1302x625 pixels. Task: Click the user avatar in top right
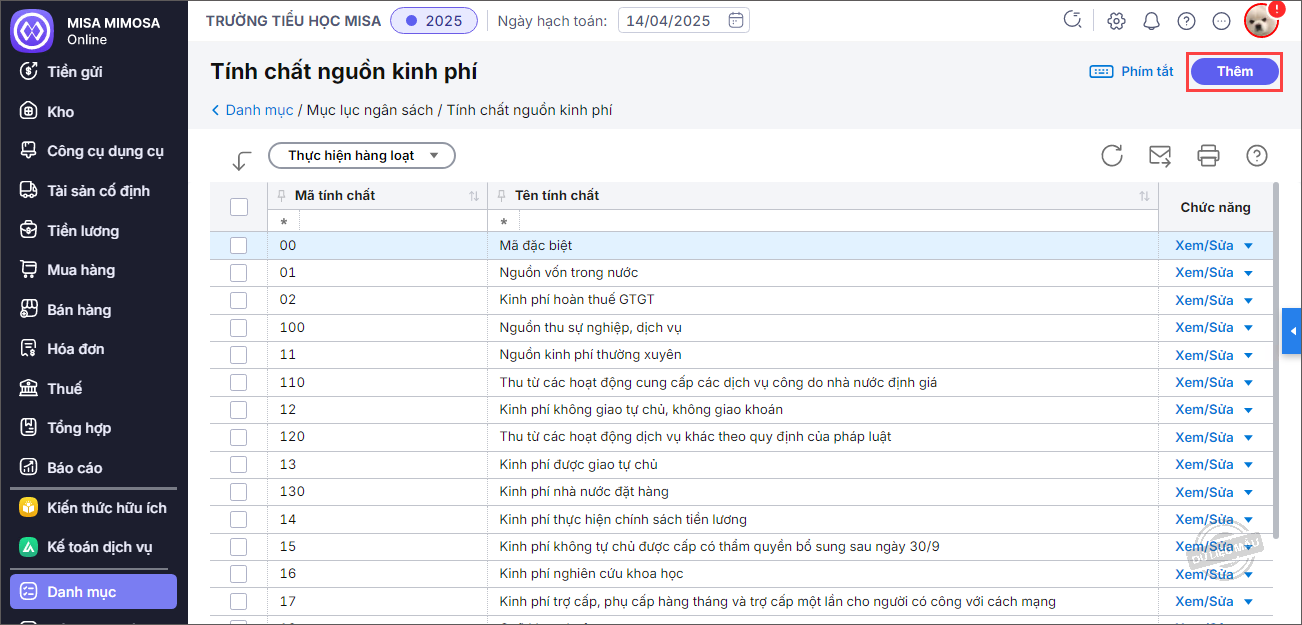(1261, 20)
